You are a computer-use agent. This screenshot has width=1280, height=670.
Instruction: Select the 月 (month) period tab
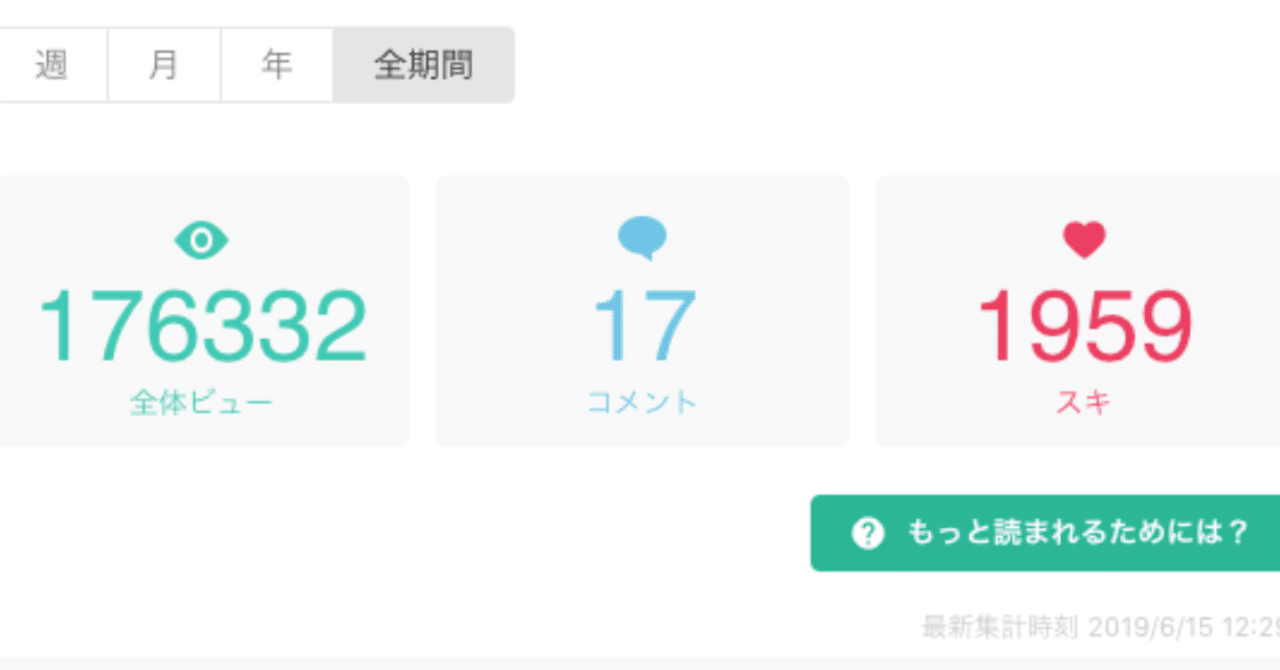(x=163, y=65)
